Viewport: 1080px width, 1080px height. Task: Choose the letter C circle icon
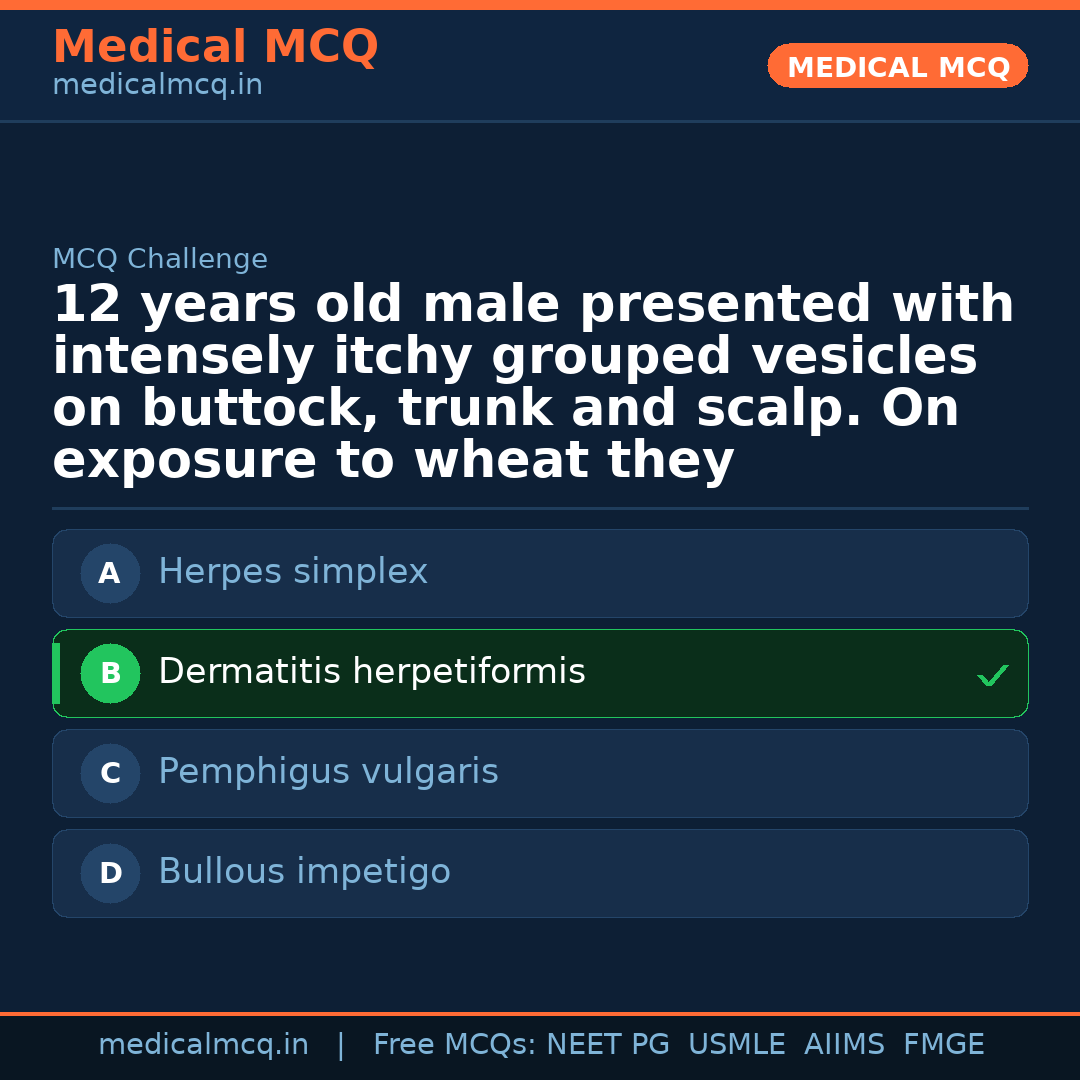click(x=110, y=774)
